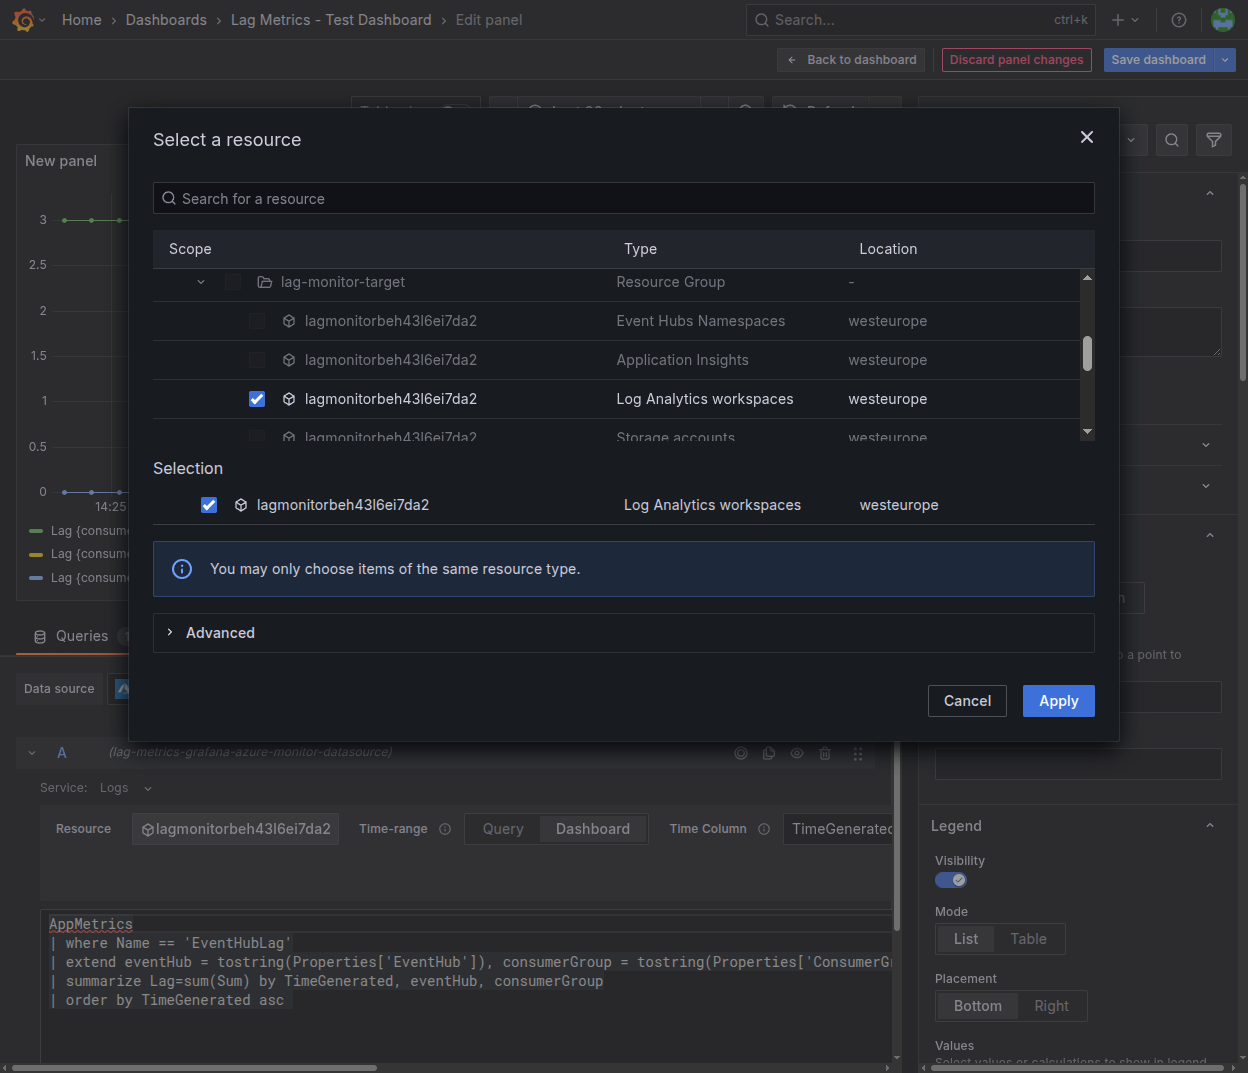Click cube icon of Event Hubs Namespaces row
Viewport: 1248px width, 1073px height.
289,321
